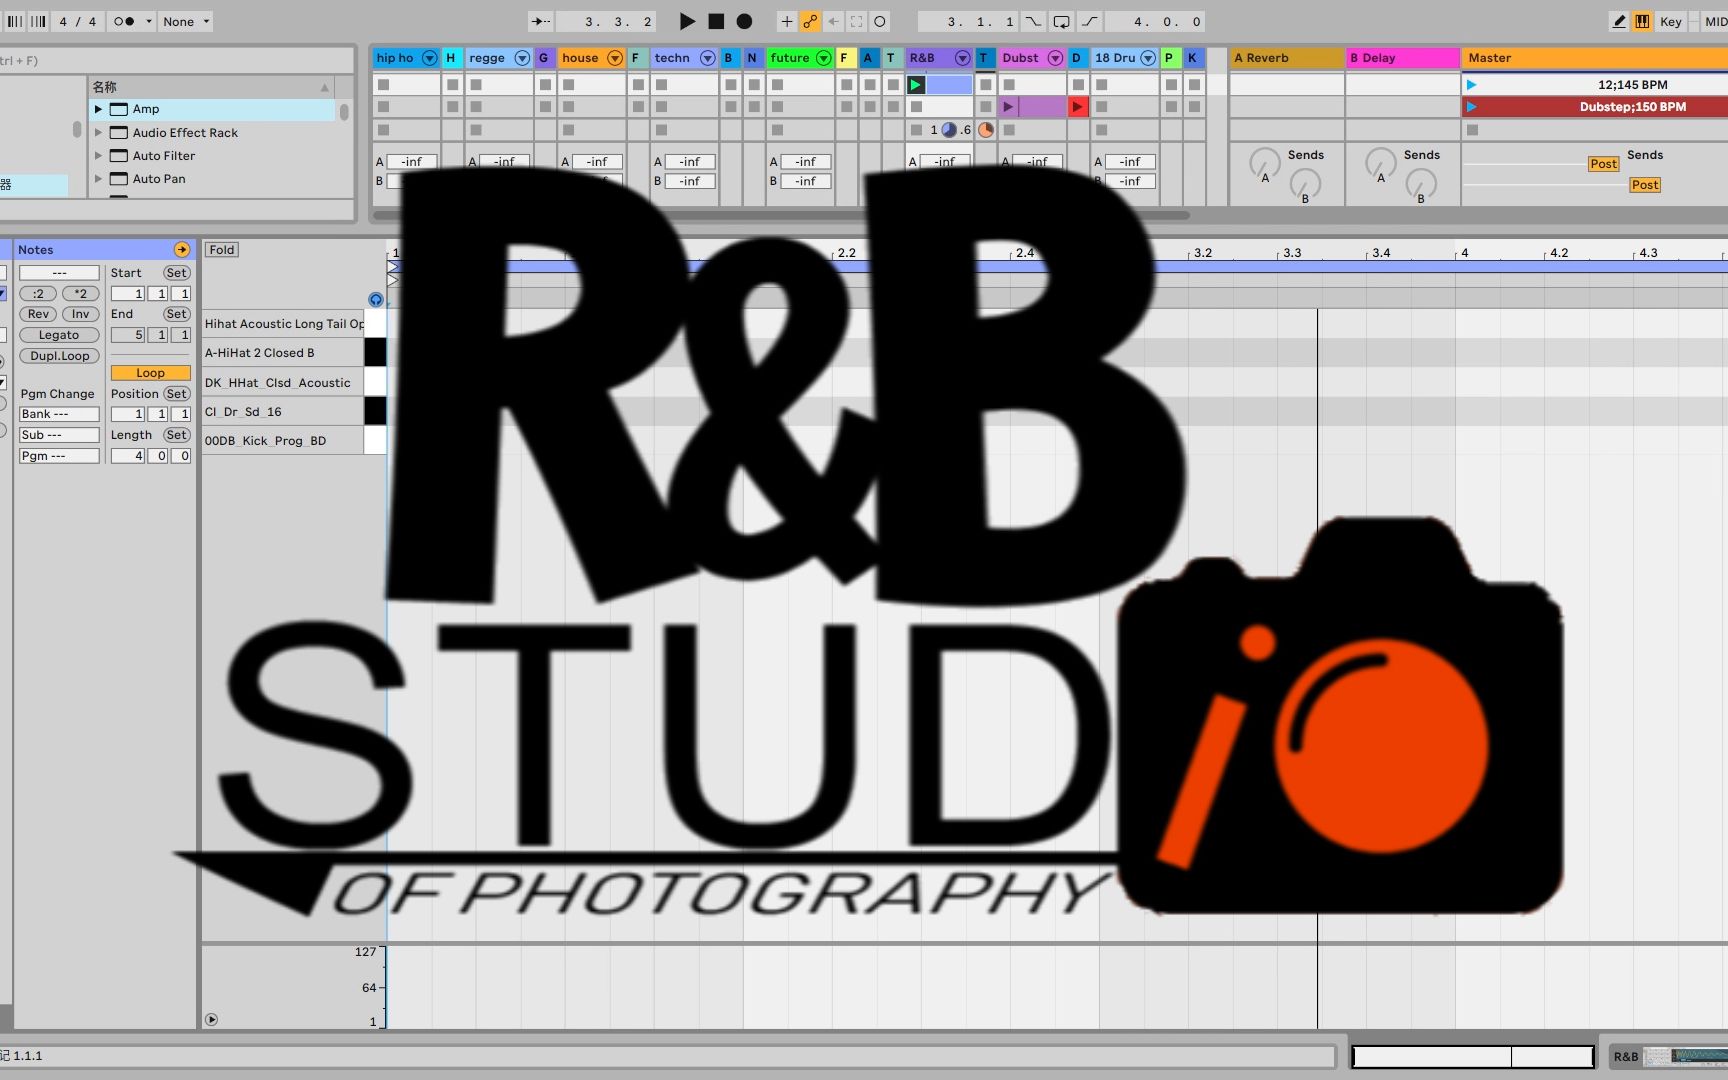Toggle the Punch-In switch icon

1033,21
